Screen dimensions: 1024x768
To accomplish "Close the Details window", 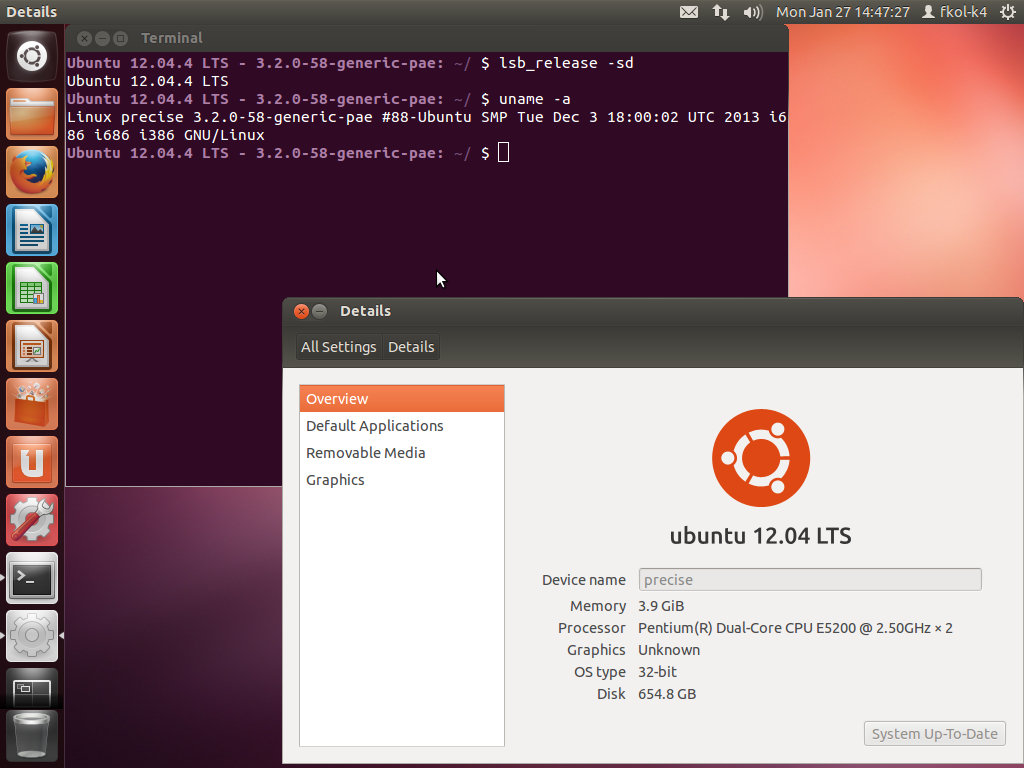I will point(301,312).
